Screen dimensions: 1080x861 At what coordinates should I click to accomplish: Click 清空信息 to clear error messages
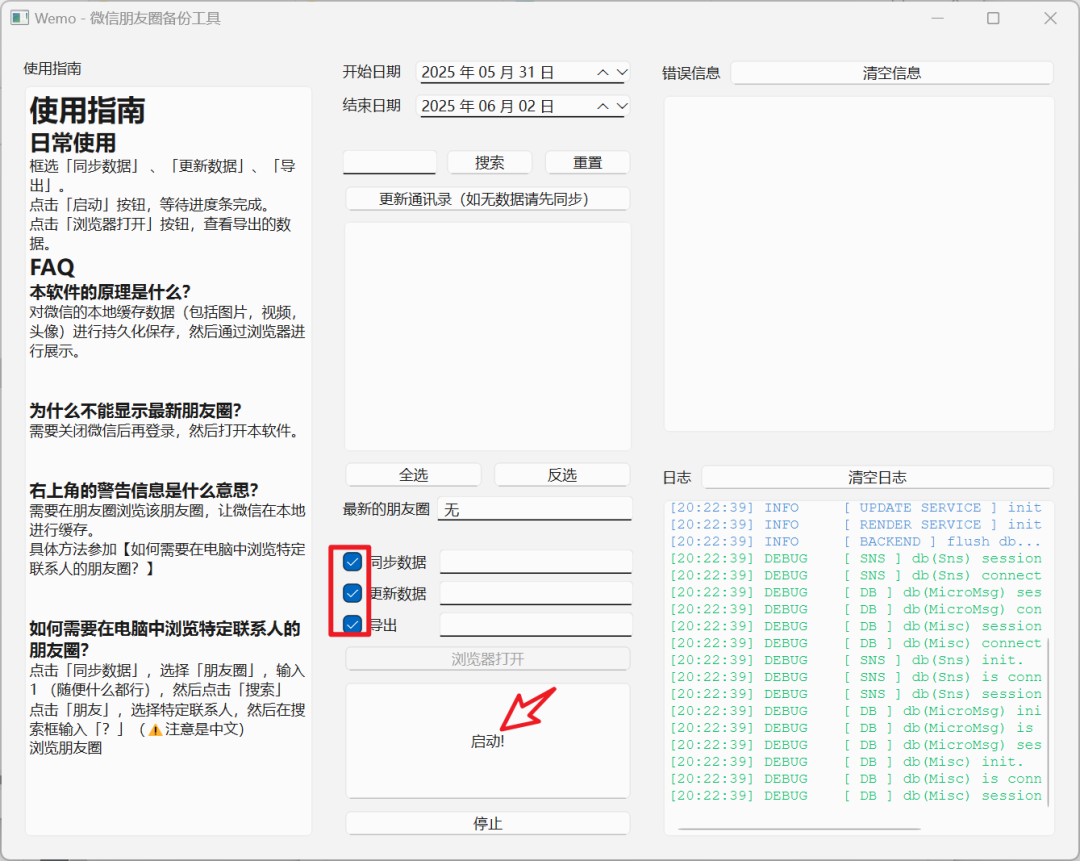point(891,72)
